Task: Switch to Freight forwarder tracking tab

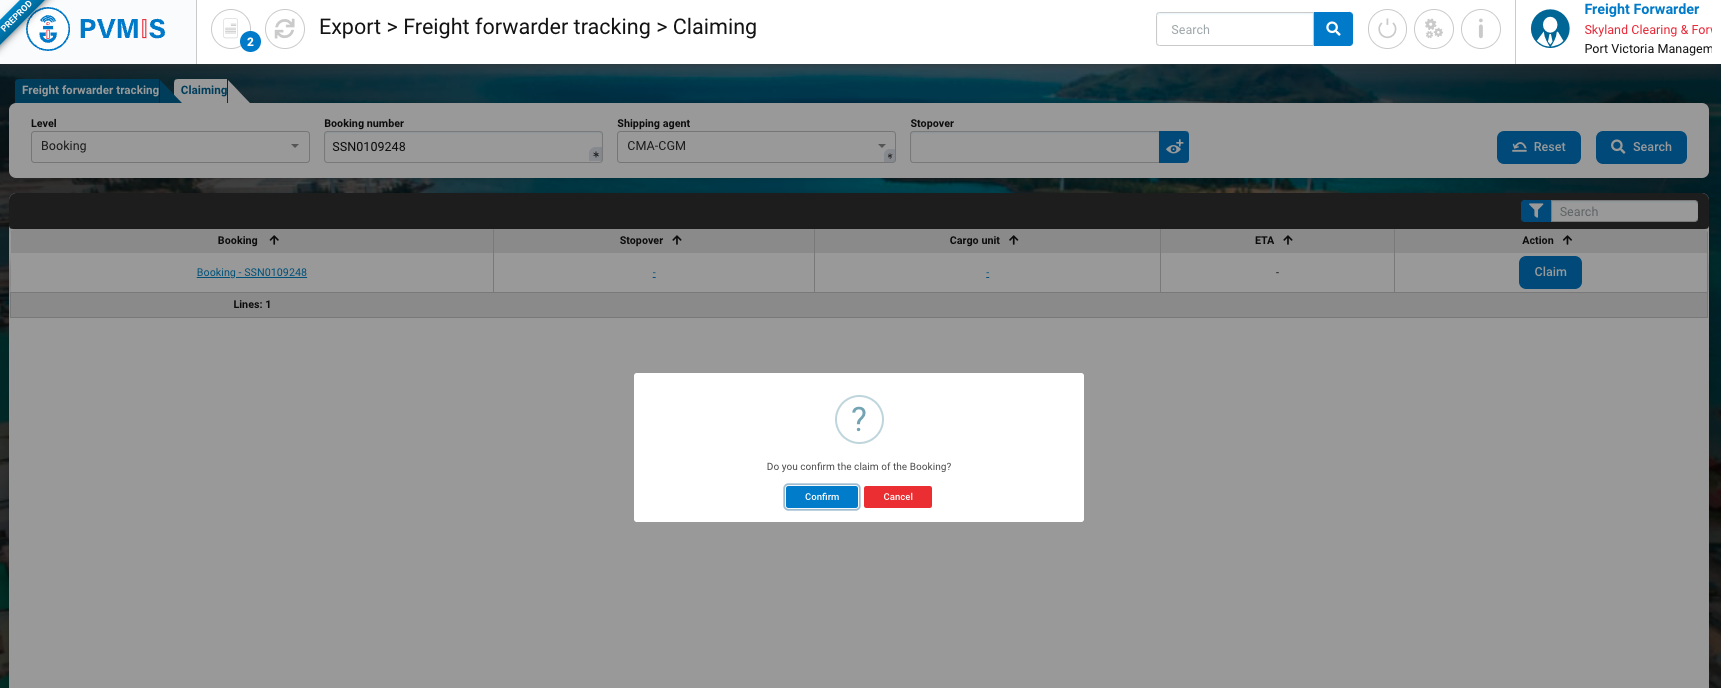Action: [x=90, y=90]
